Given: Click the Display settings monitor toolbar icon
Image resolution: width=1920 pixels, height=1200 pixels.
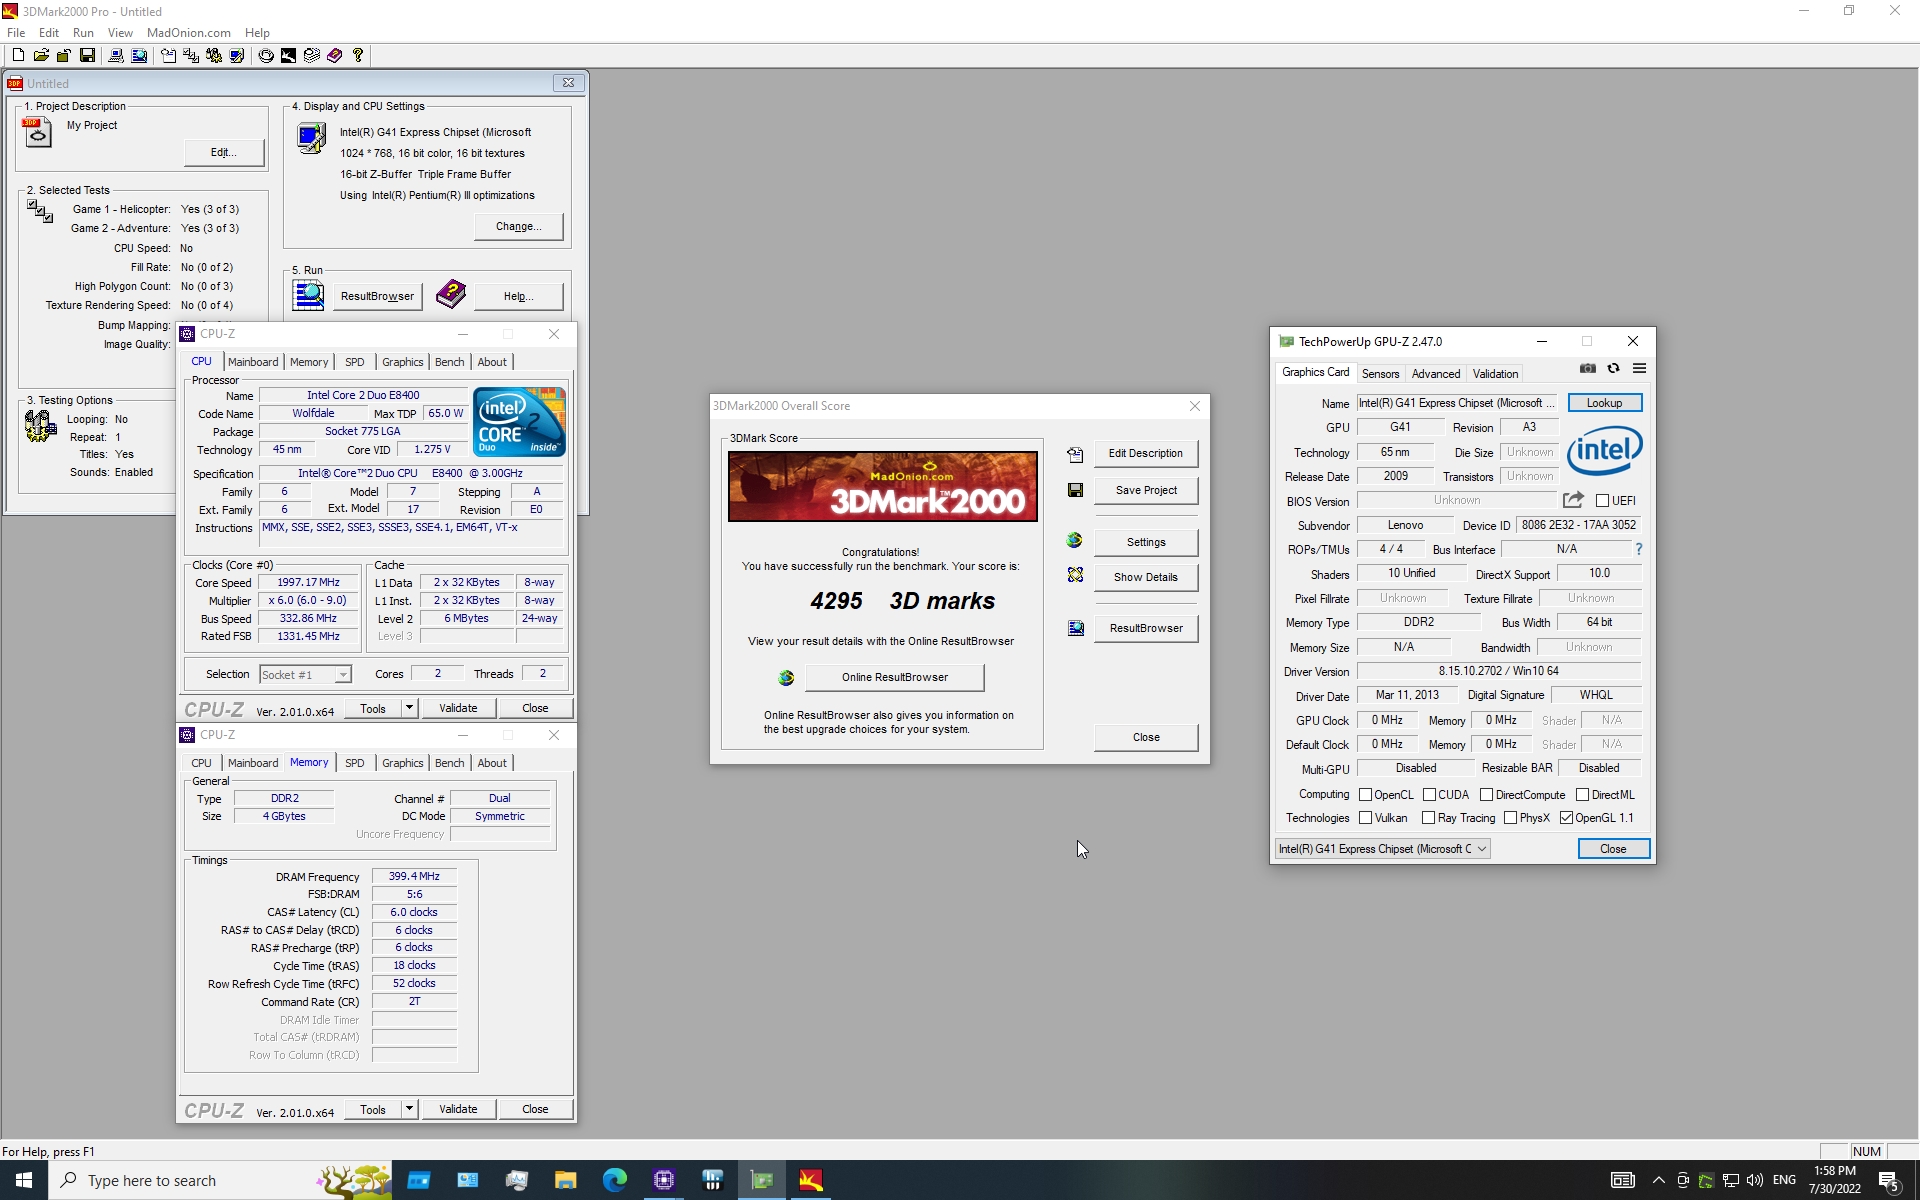Looking at the screenshot, I should [236, 56].
